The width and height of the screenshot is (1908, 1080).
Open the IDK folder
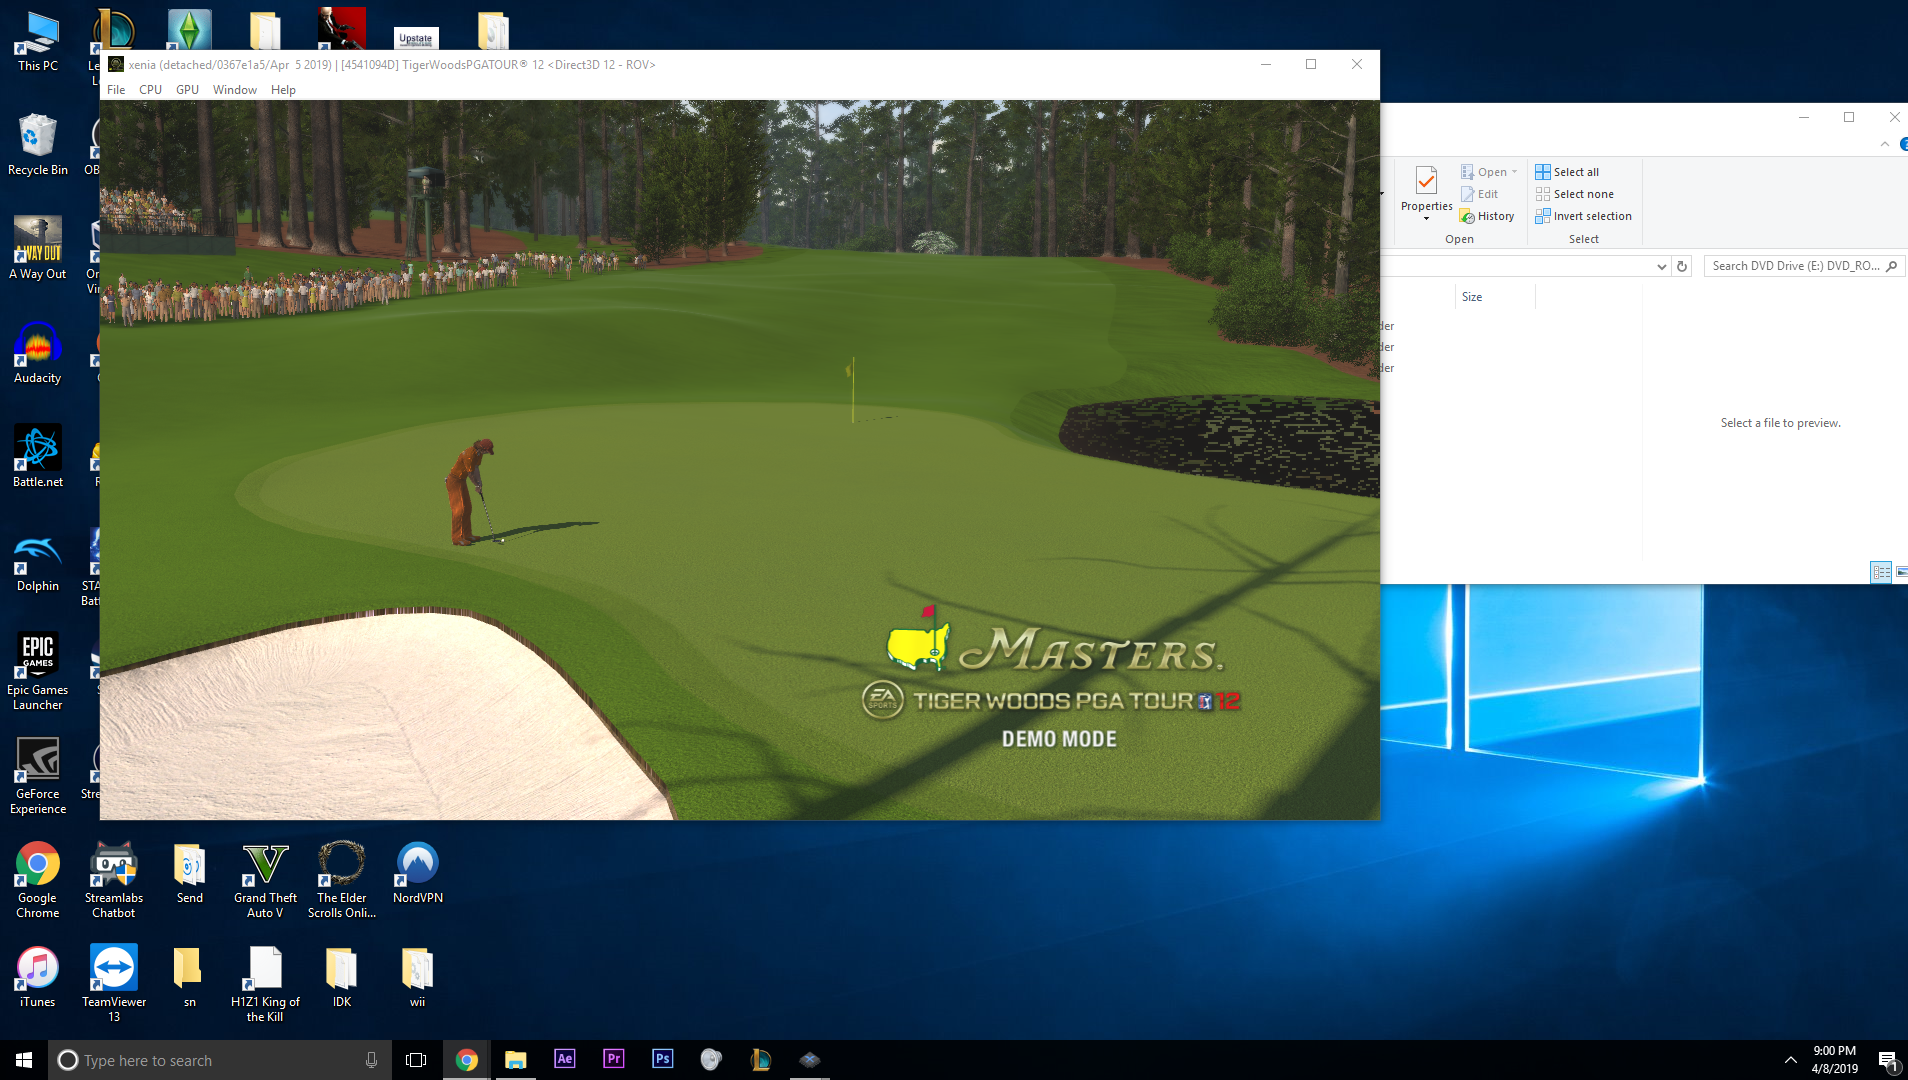[342, 976]
